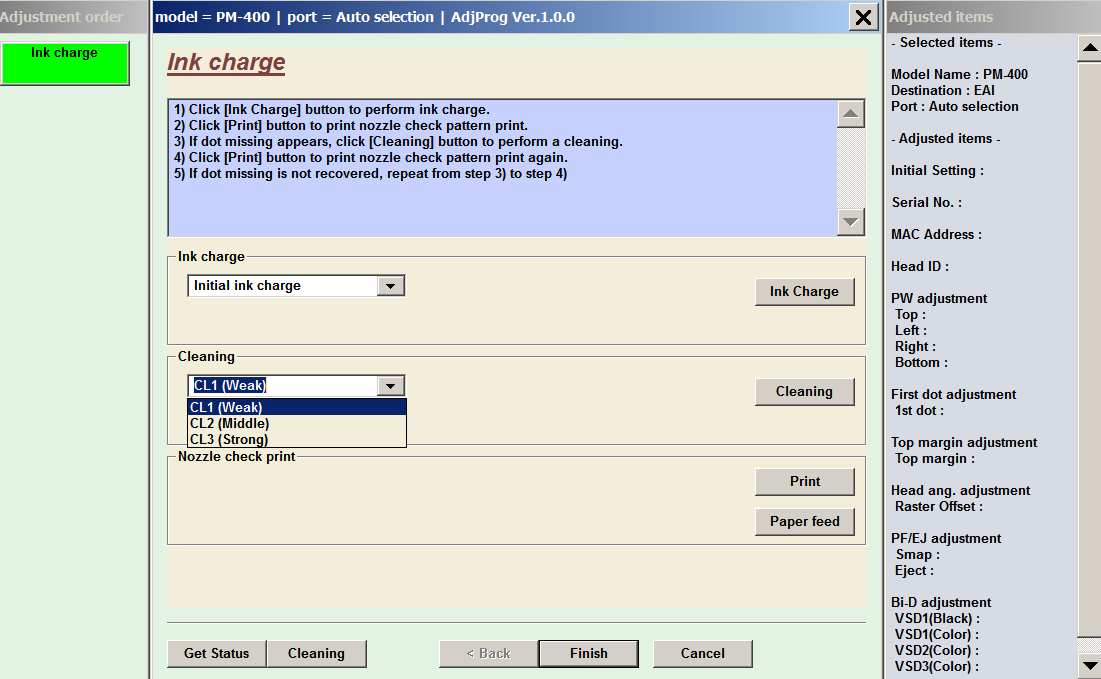Image resolution: width=1101 pixels, height=679 pixels.
Task: Open the Initial ink charge dropdown
Action: click(x=390, y=286)
